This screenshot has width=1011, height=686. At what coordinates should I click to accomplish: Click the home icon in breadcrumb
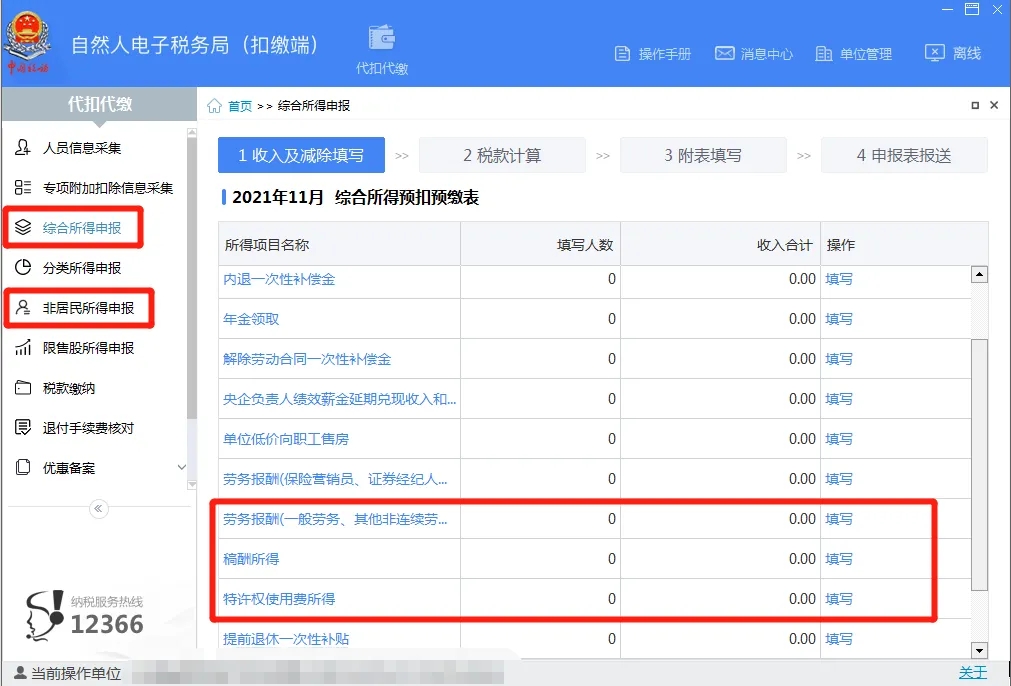214,106
